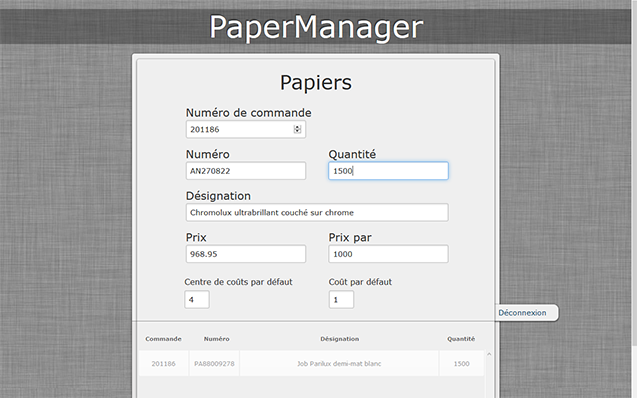Click the Centre de coûts par défaut field
This screenshot has width=637, height=398.
coord(197,300)
